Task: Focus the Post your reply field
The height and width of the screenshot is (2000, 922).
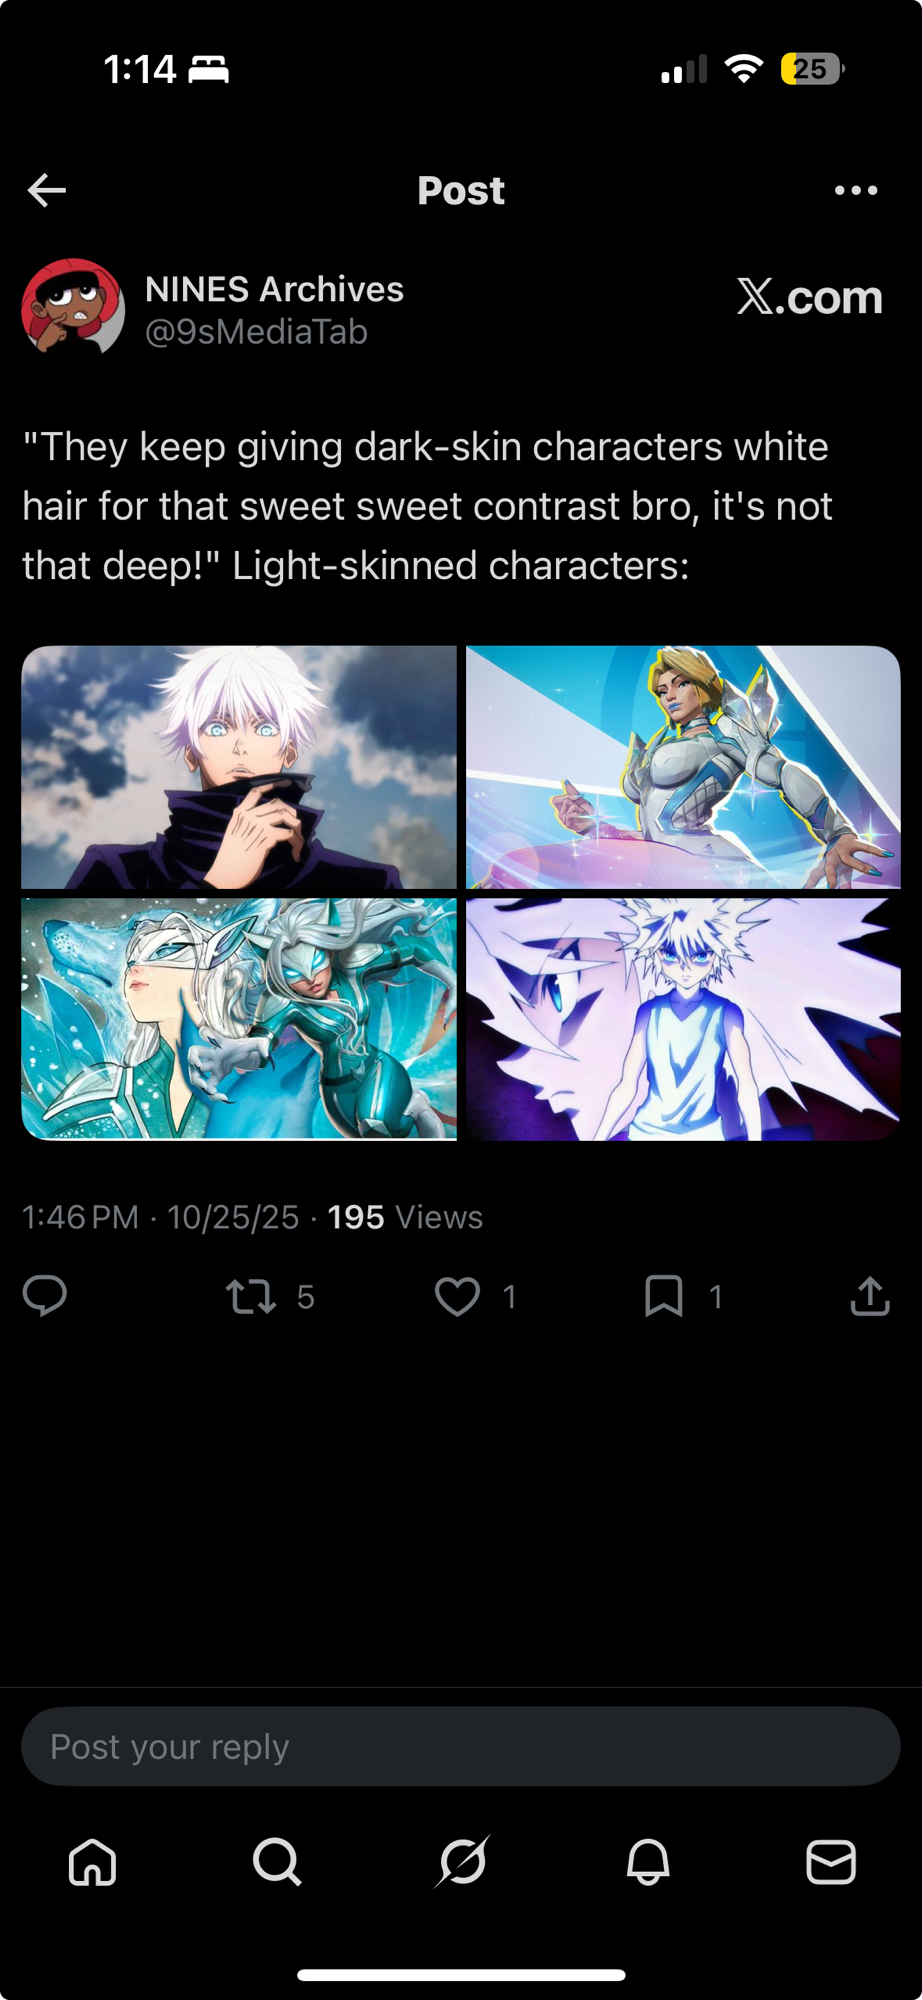Action: click(461, 1747)
